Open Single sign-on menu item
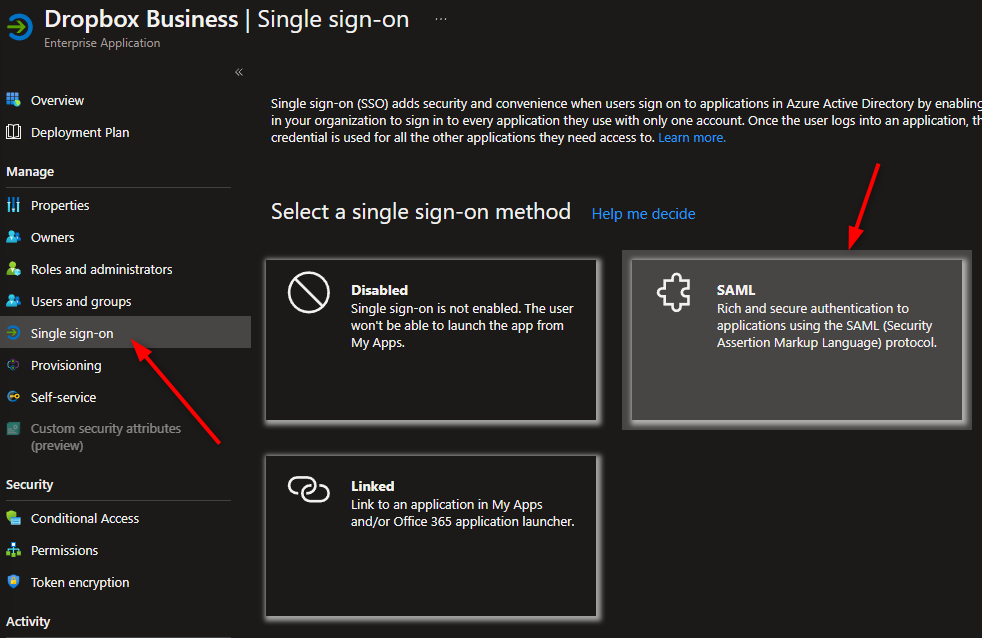 [x=72, y=333]
